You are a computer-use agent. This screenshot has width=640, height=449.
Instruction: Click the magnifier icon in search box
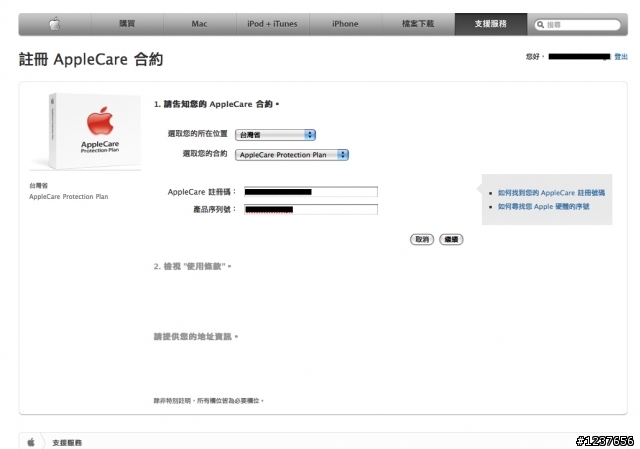(540, 25)
